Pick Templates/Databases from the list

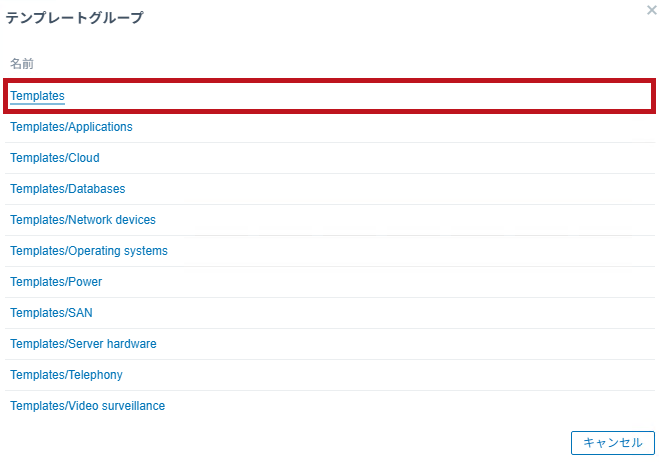[68, 189]
